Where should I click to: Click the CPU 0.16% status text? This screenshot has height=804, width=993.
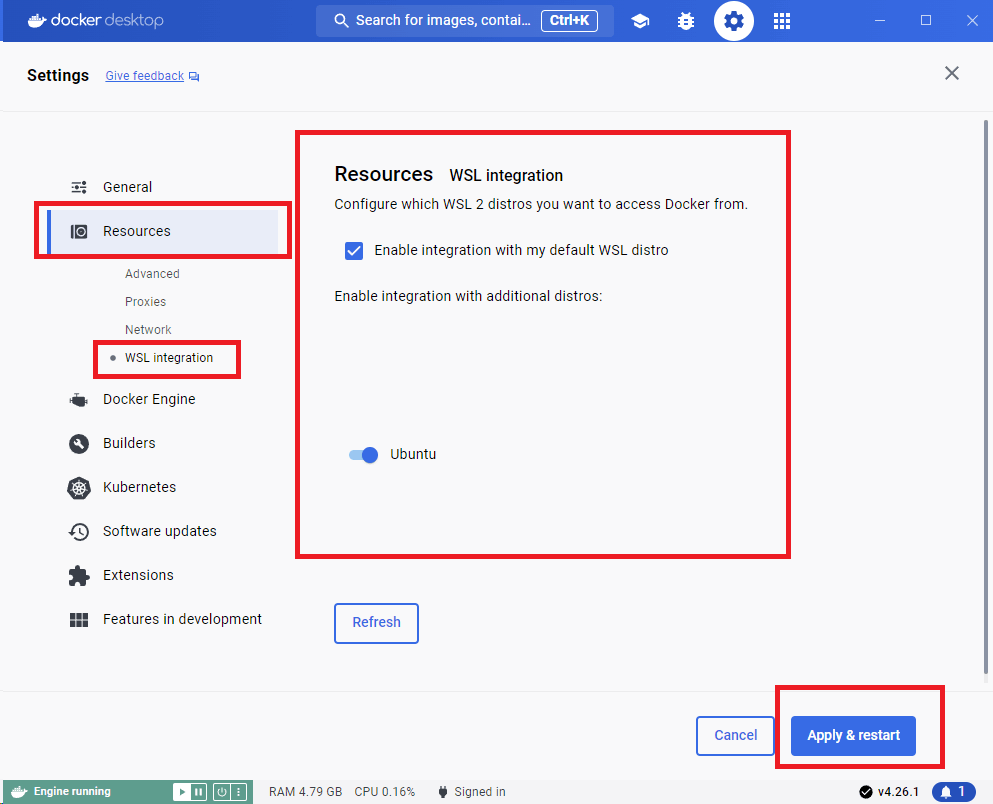384,791
